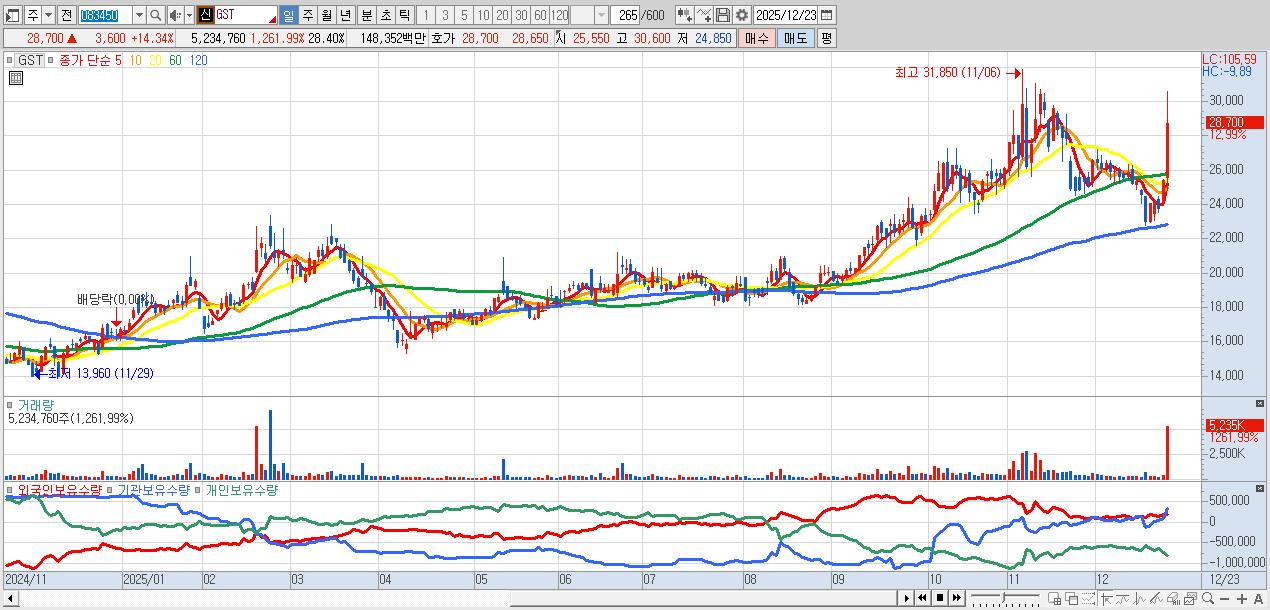
Task: Click the trend line drawing tool icon
Action: tap(1156, 599)
